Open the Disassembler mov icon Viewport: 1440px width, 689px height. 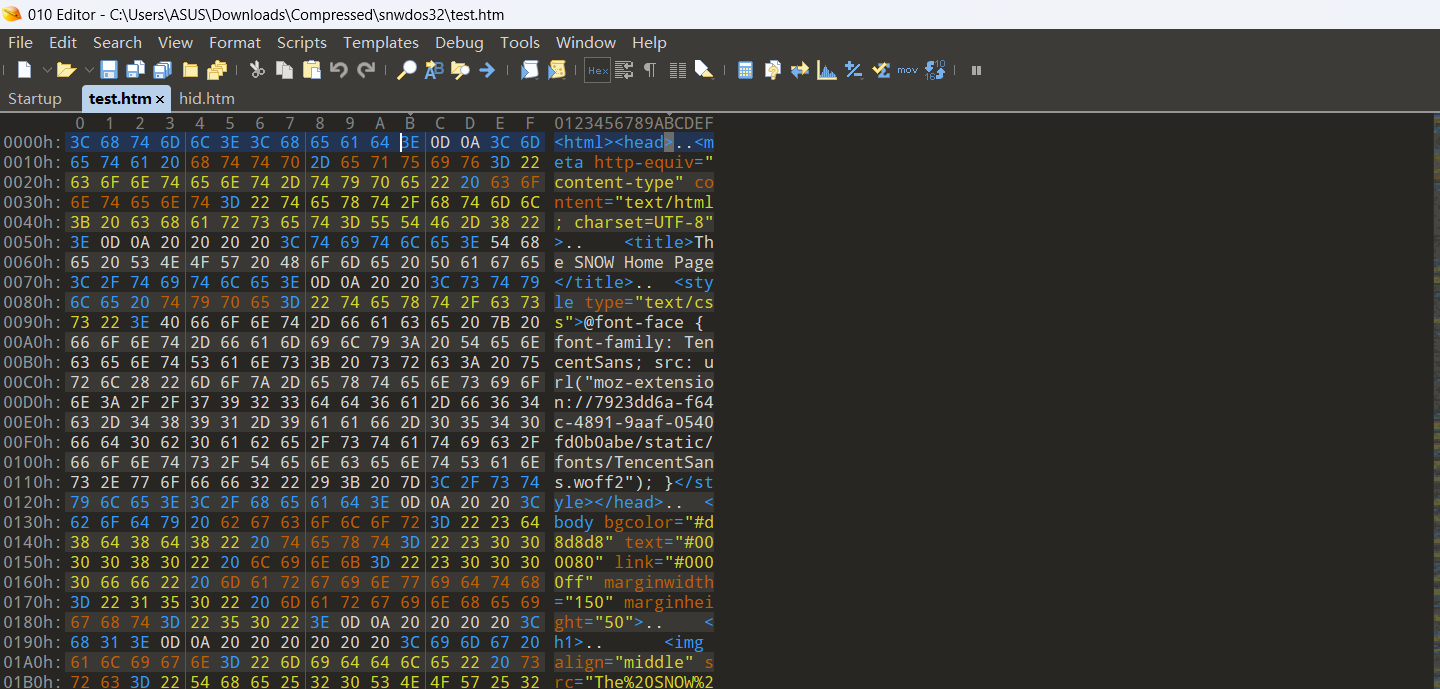(x=907, y=70)
